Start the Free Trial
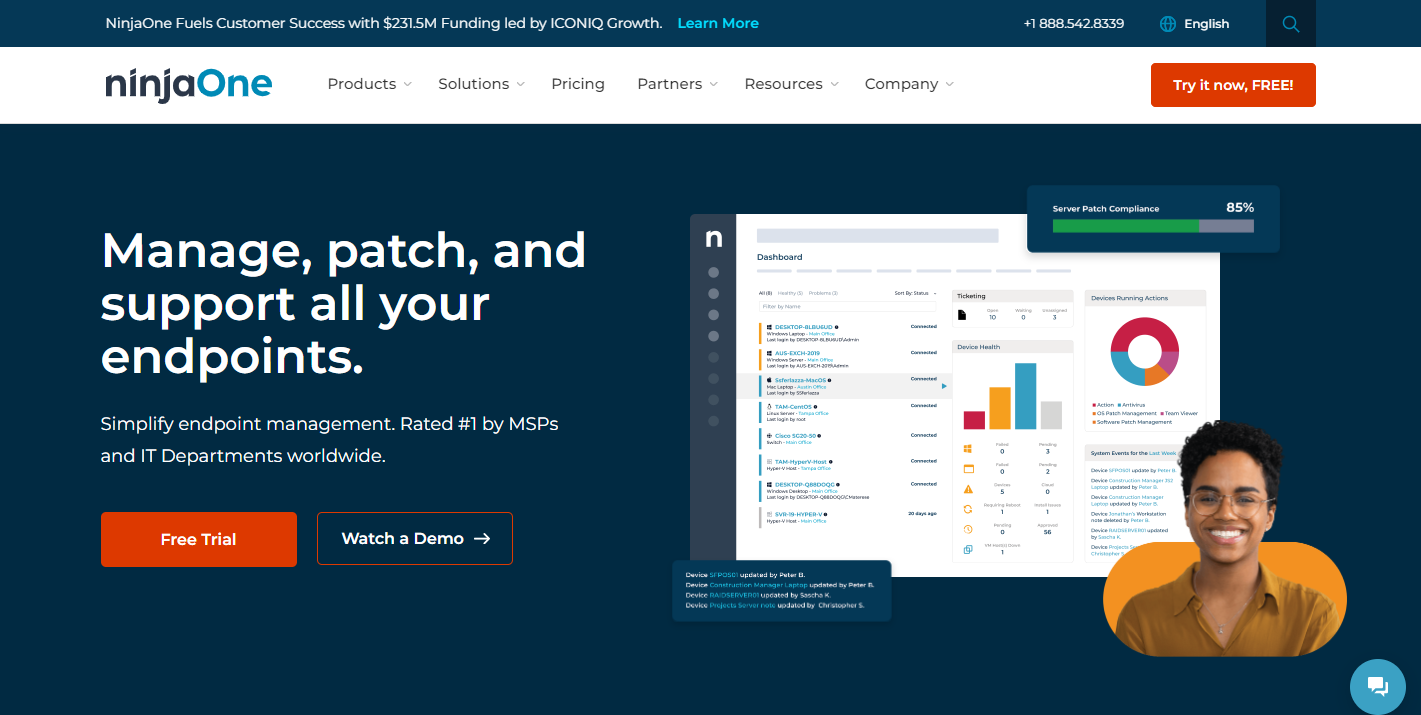1421x715 pixels. (x=199, y=539)
